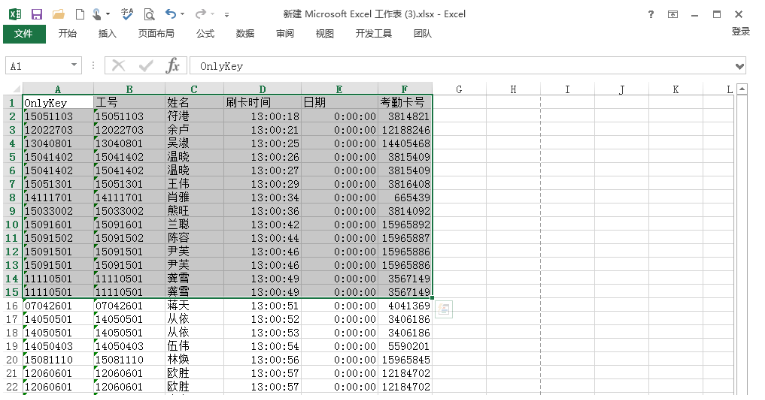
Task: Click the Quick Analysis icon below selection
Action: pos(444,310)
